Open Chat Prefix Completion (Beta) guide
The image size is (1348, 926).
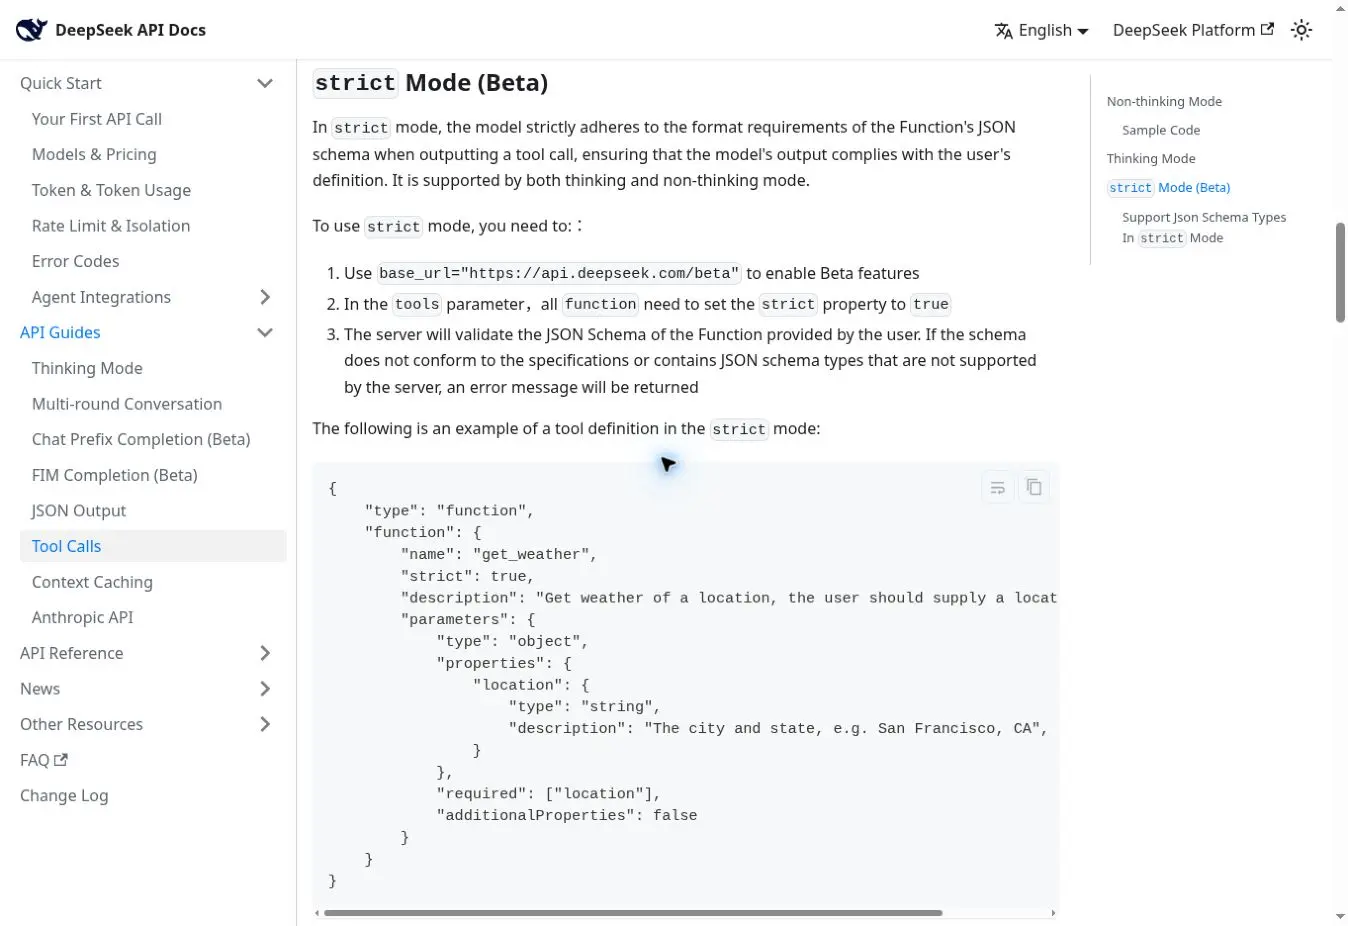point(141,439)
